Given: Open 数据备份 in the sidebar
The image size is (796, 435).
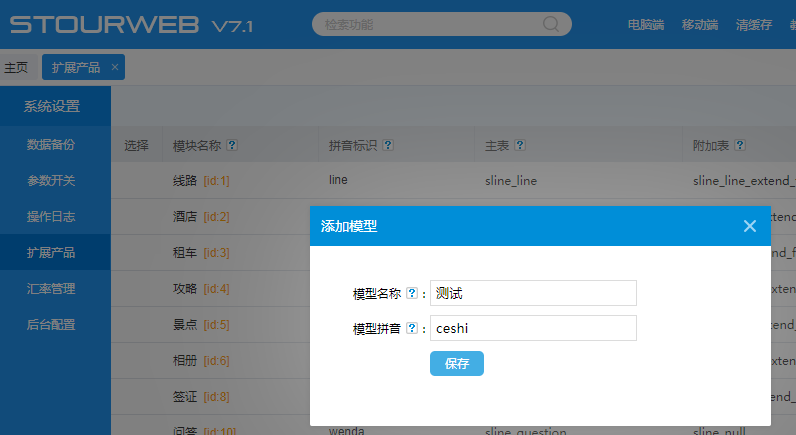Looking at the screenshot, I should (51, 144).
